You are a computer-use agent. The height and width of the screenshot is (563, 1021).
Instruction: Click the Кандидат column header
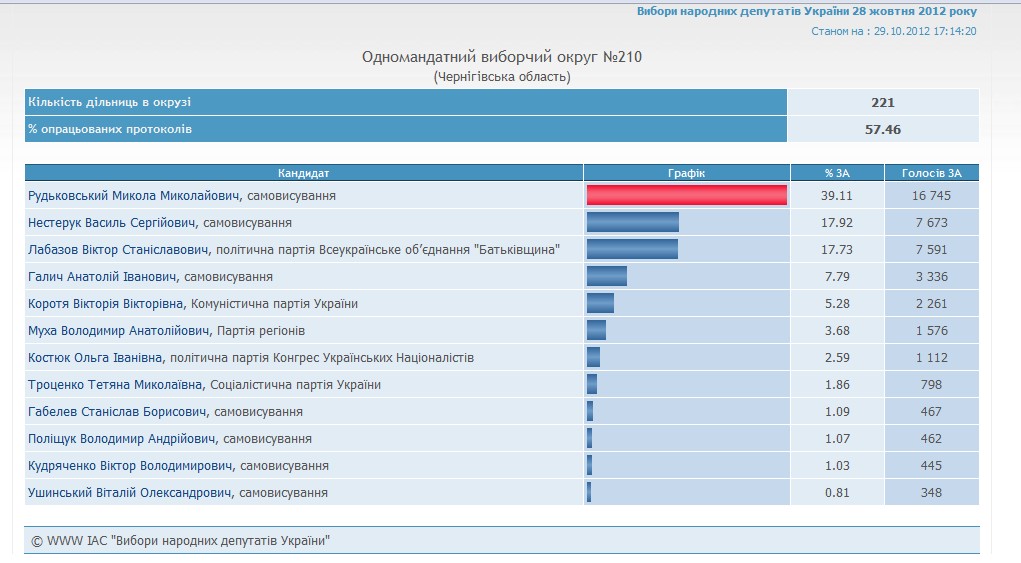304,173
